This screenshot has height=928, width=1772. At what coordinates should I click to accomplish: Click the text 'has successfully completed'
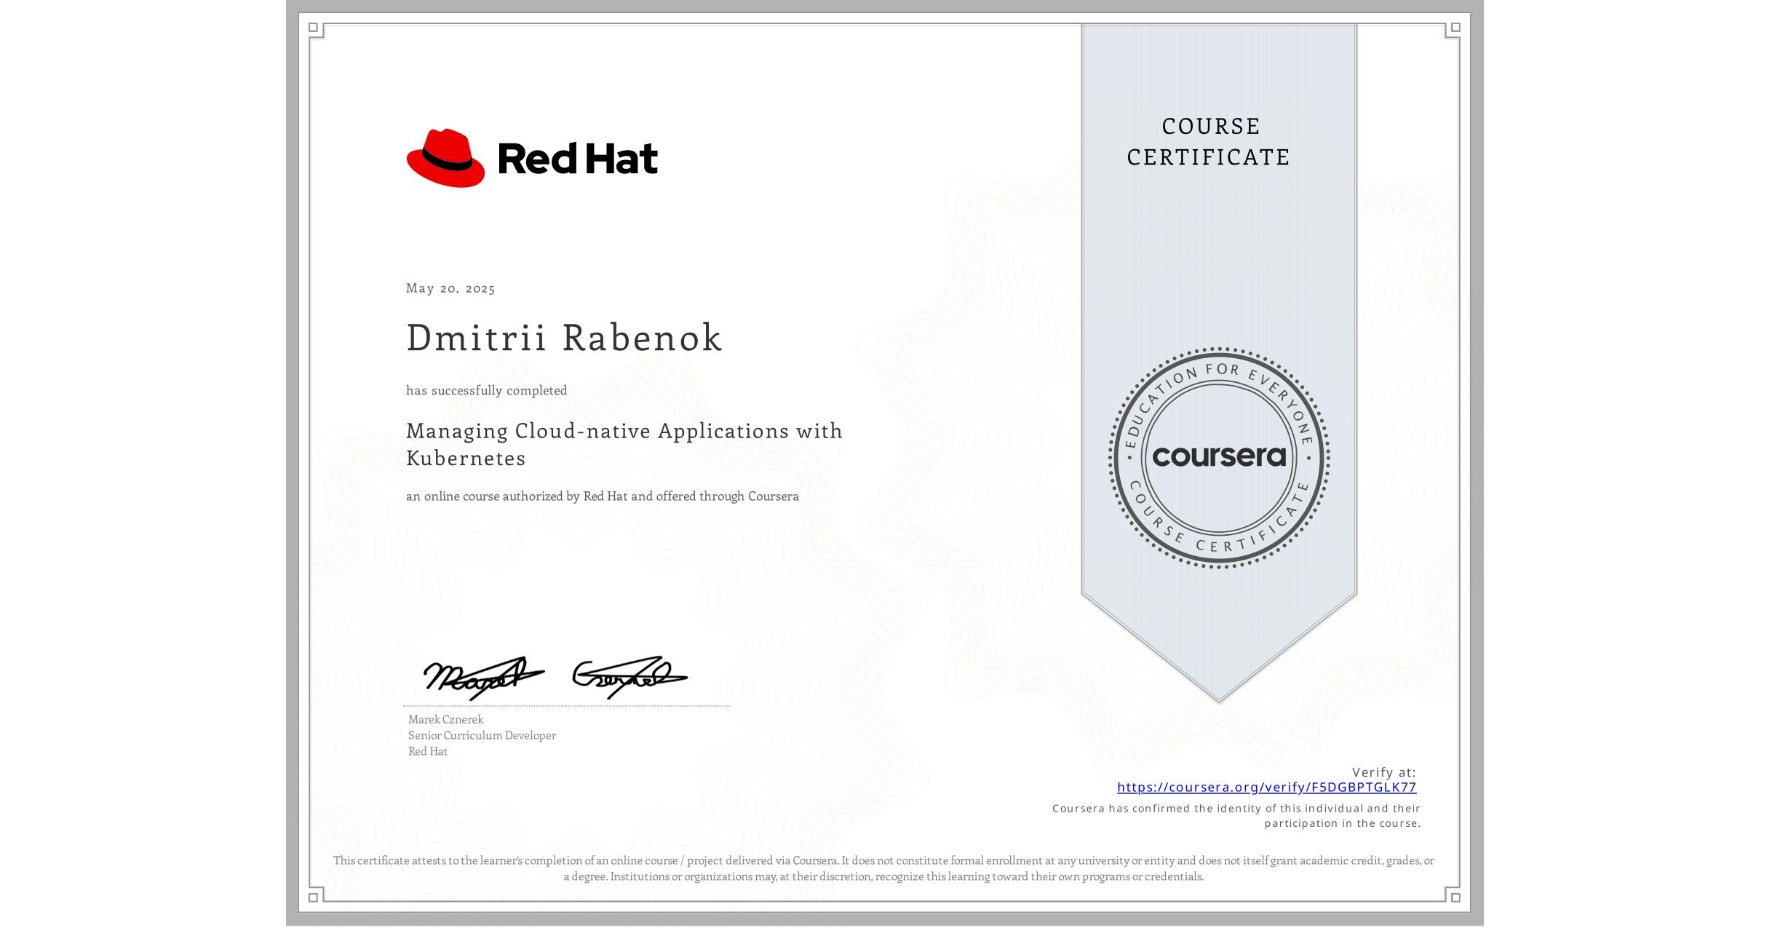[x=486, y=390]
